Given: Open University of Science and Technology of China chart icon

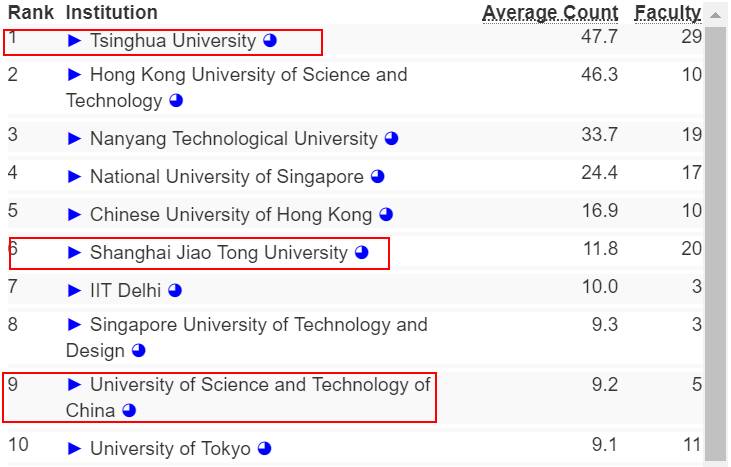Looking at the screenshot, I should pos(129,411).
